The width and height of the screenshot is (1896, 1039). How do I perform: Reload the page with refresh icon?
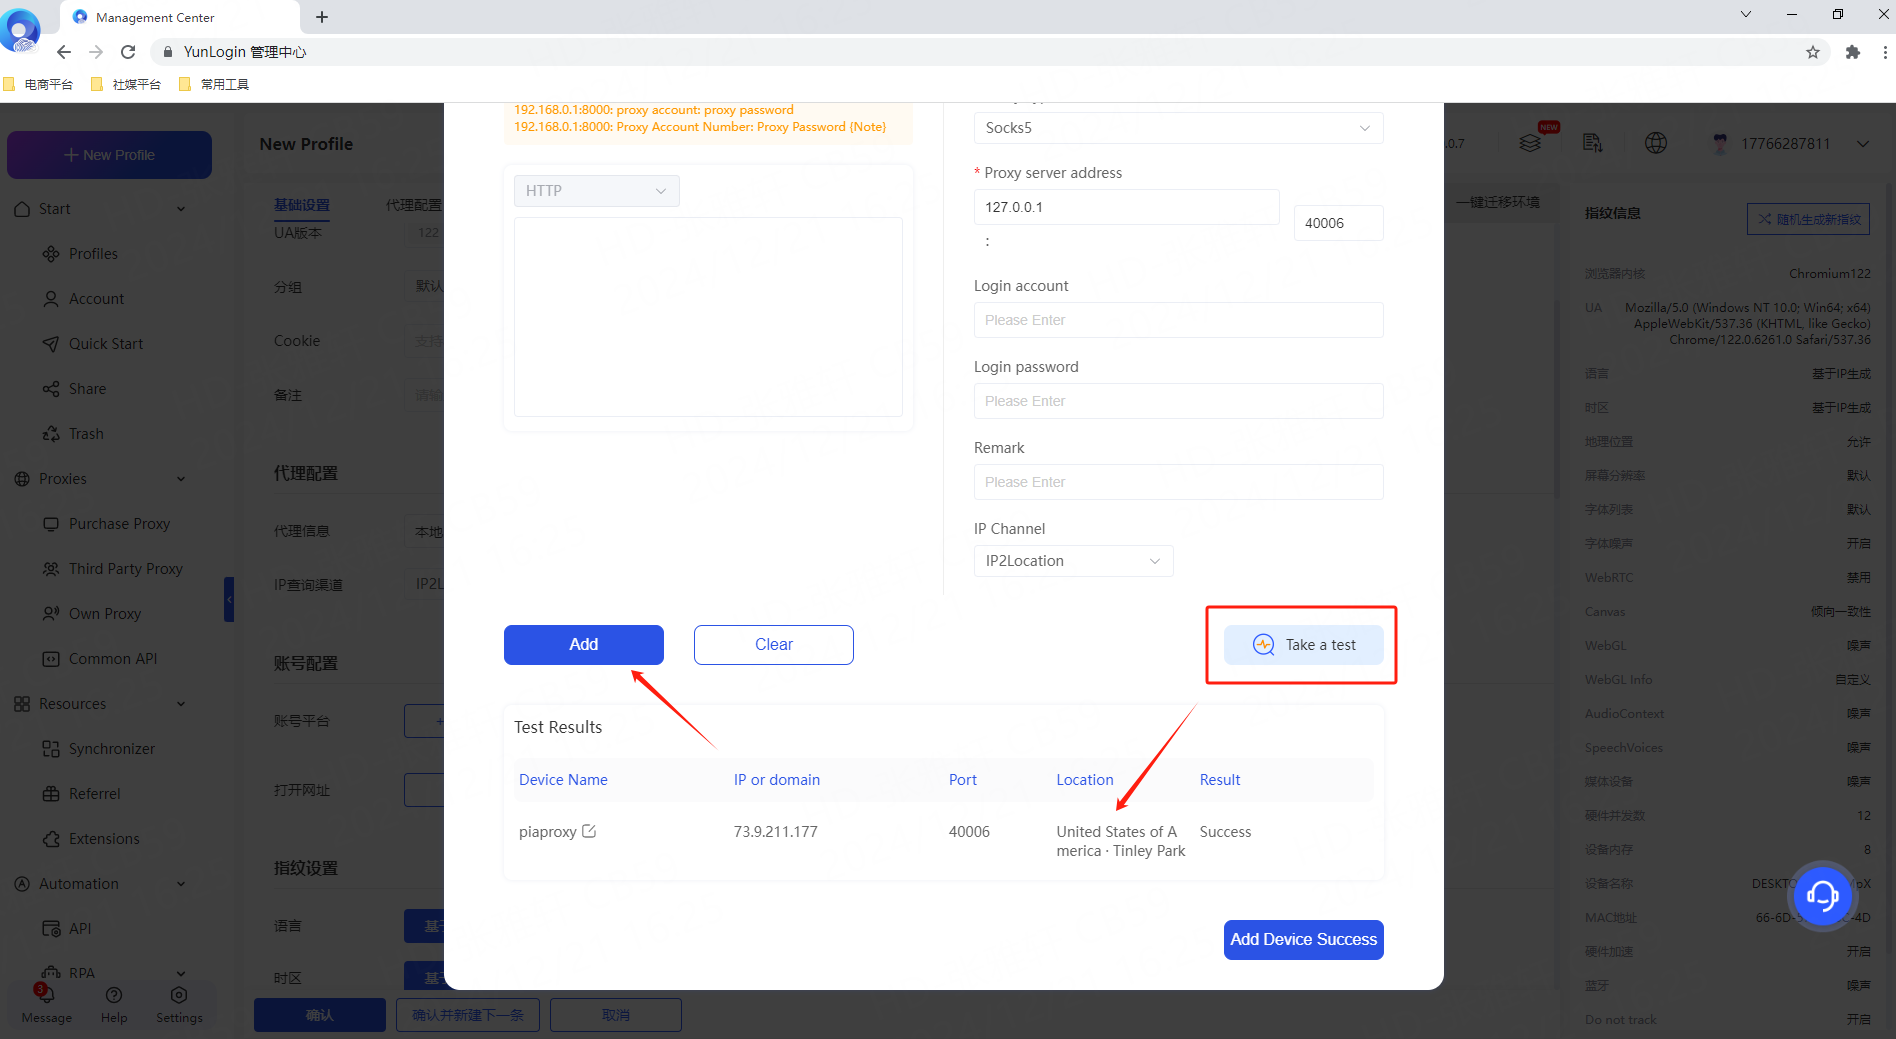pos(128,52)
